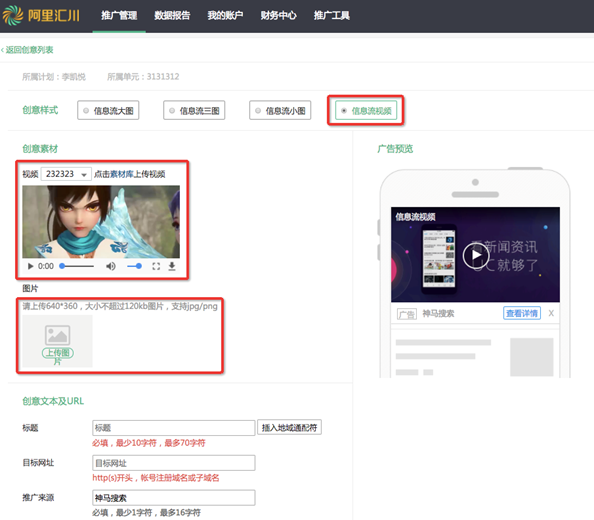Download the video using download icon
The height and width of the screenshot is (520, 594).
(172, 266)
